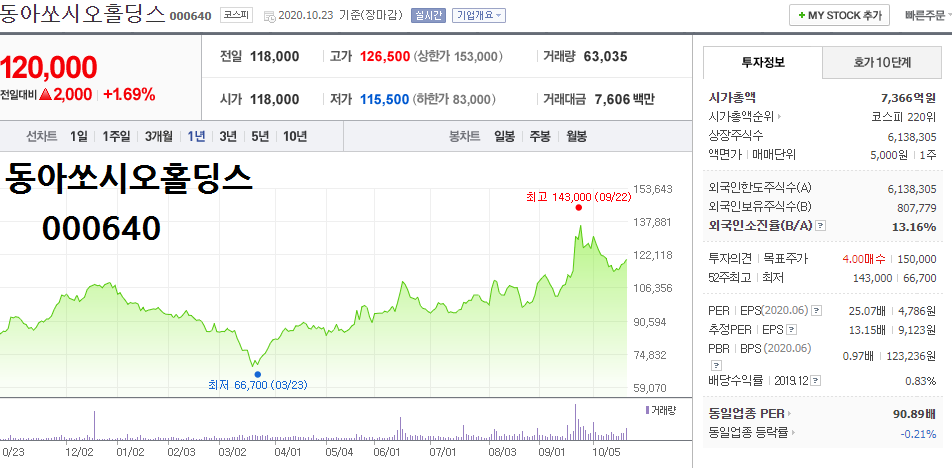Click help icon next to 외국인소진율(B/A)

(820, 226)
